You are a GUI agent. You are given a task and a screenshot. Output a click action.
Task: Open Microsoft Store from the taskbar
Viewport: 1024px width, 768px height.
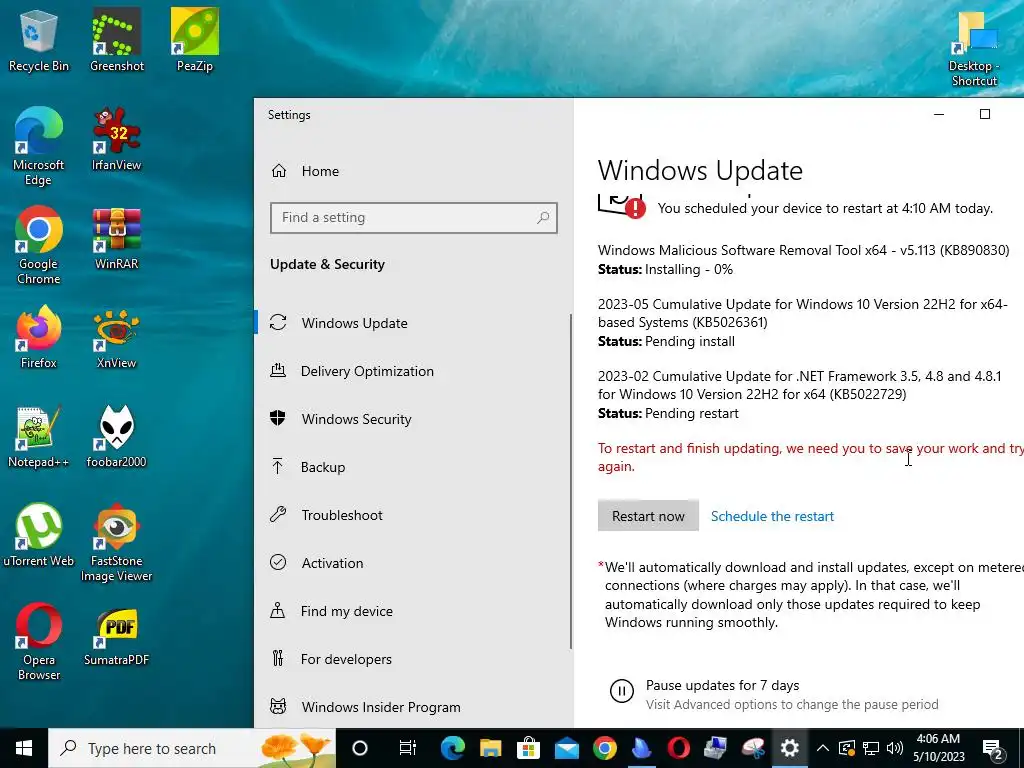(528, 748)
